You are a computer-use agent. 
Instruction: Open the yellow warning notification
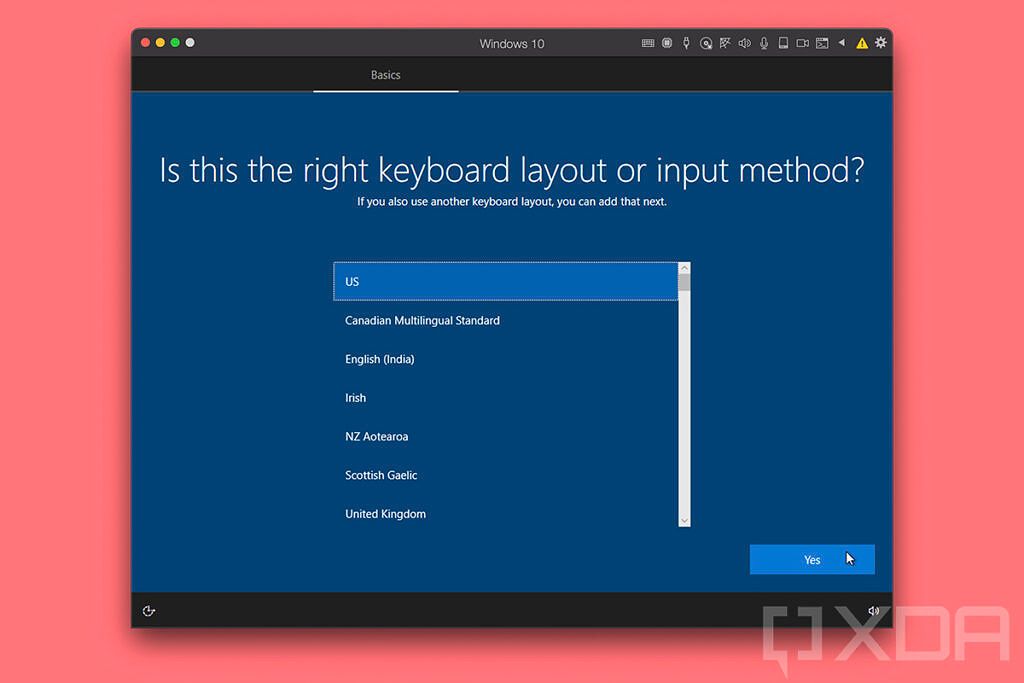point(861,43)
